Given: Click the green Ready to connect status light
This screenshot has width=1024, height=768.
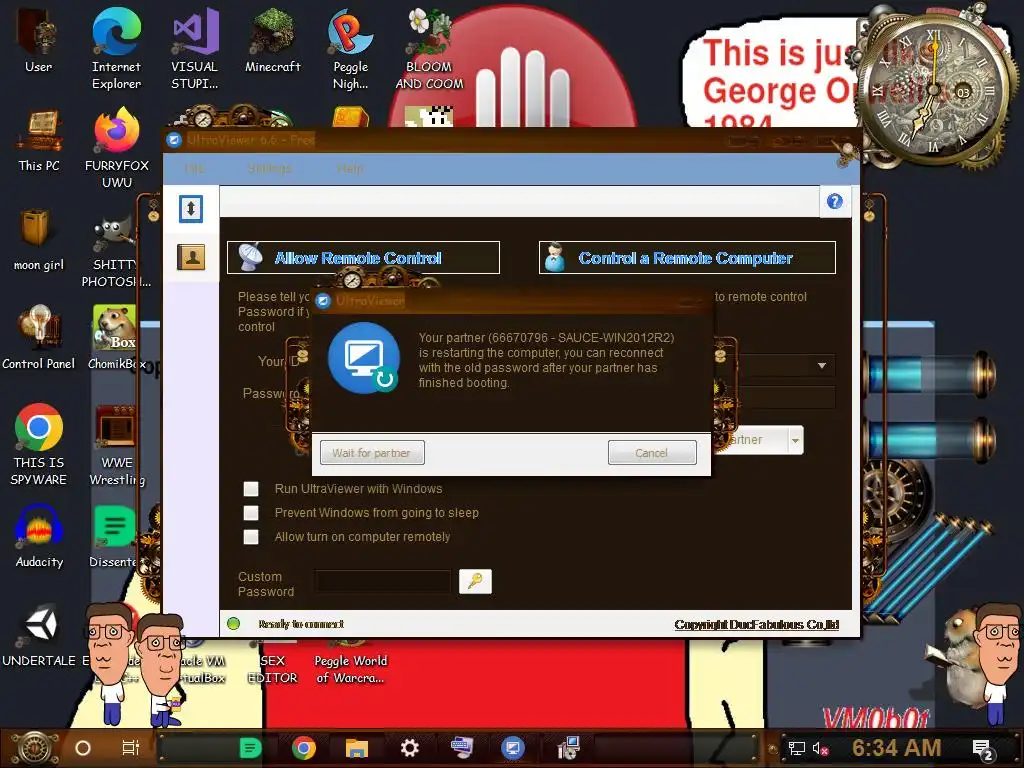Looking at the screenshot, I should (x=233, y=624).
